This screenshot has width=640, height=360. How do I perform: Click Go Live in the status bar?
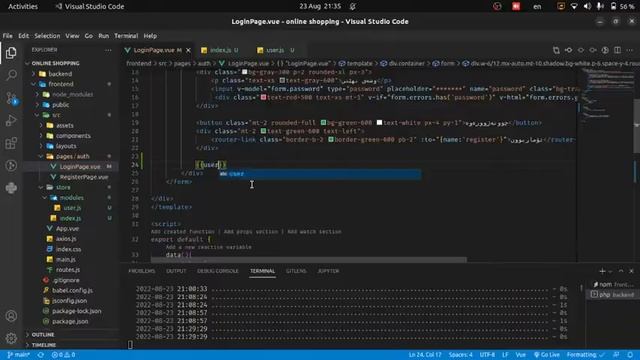(547, 355)
